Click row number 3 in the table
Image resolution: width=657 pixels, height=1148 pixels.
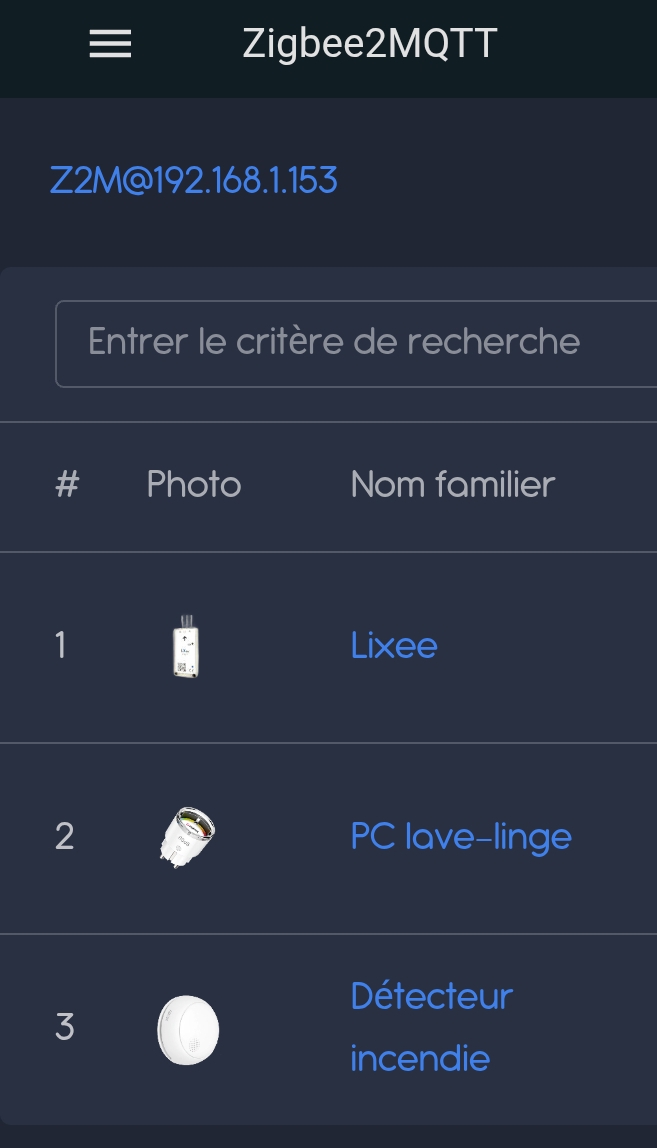coord(65,1027)
